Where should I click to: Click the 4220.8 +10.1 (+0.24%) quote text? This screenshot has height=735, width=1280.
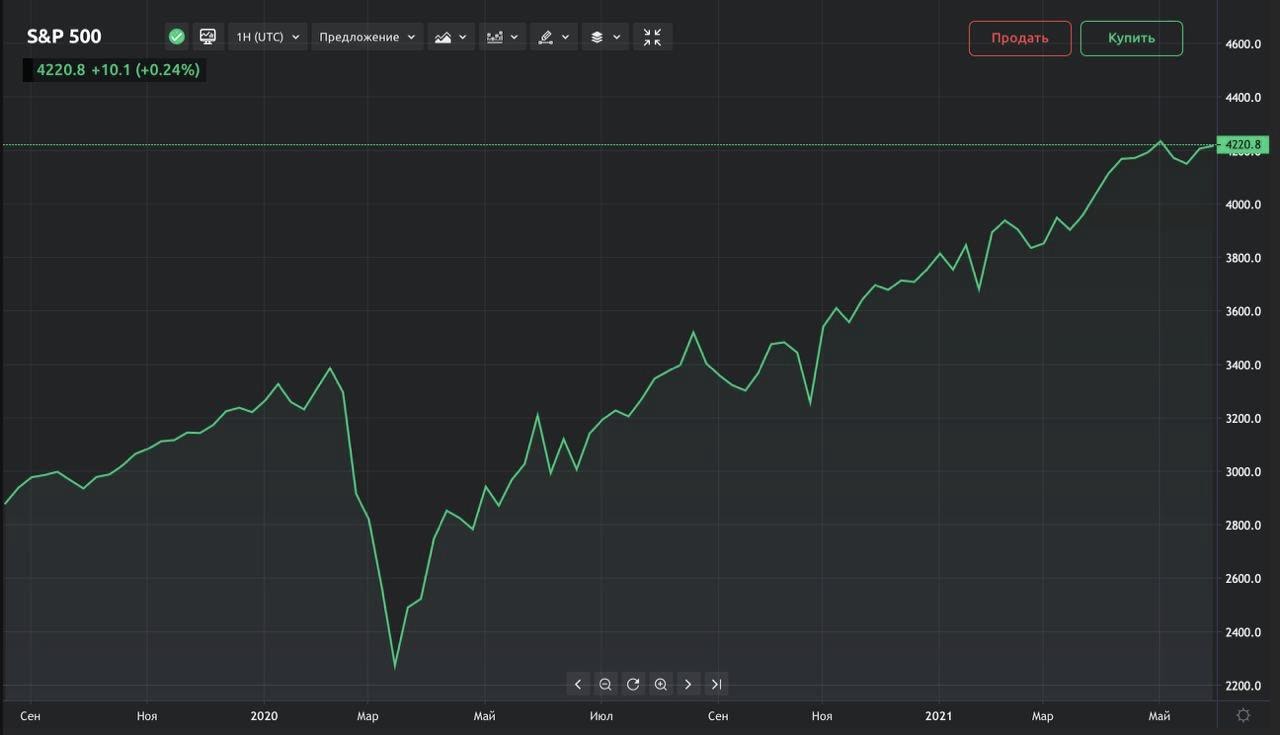(x=118, y=70)
